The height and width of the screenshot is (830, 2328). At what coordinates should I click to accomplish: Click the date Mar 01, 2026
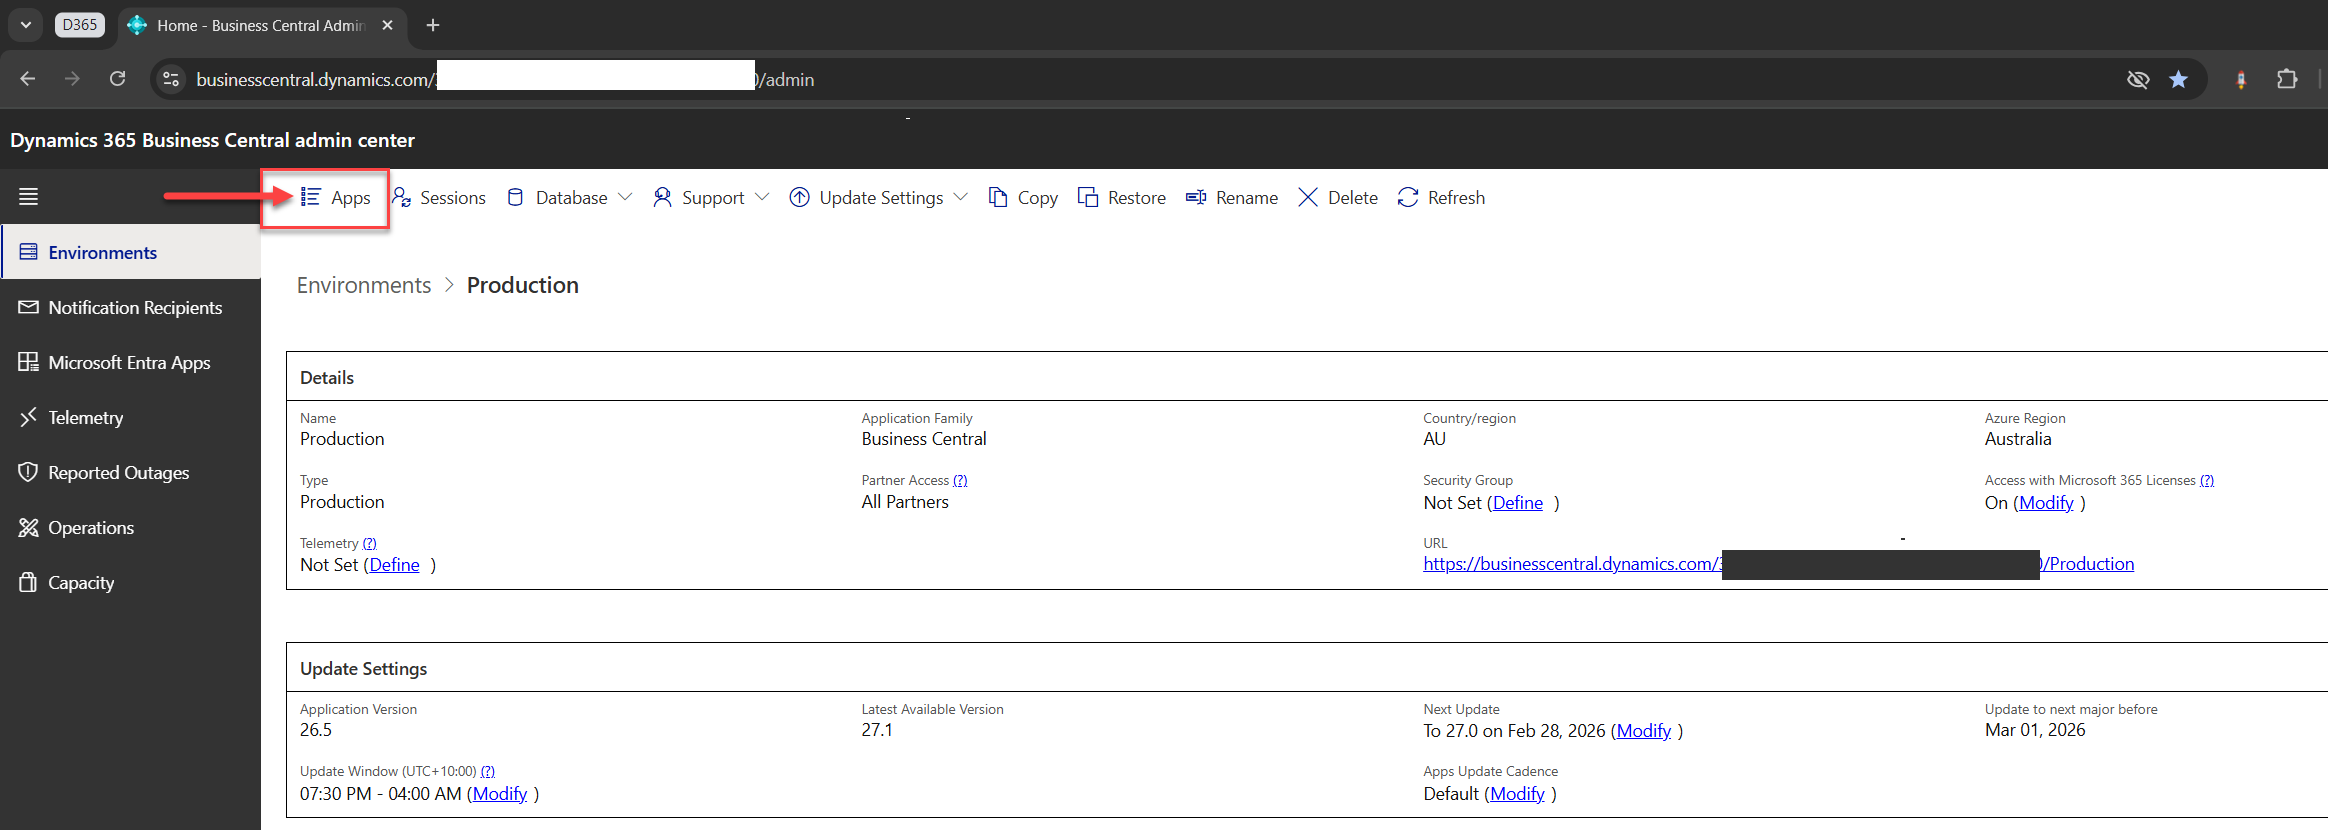tap(2035, 730)
